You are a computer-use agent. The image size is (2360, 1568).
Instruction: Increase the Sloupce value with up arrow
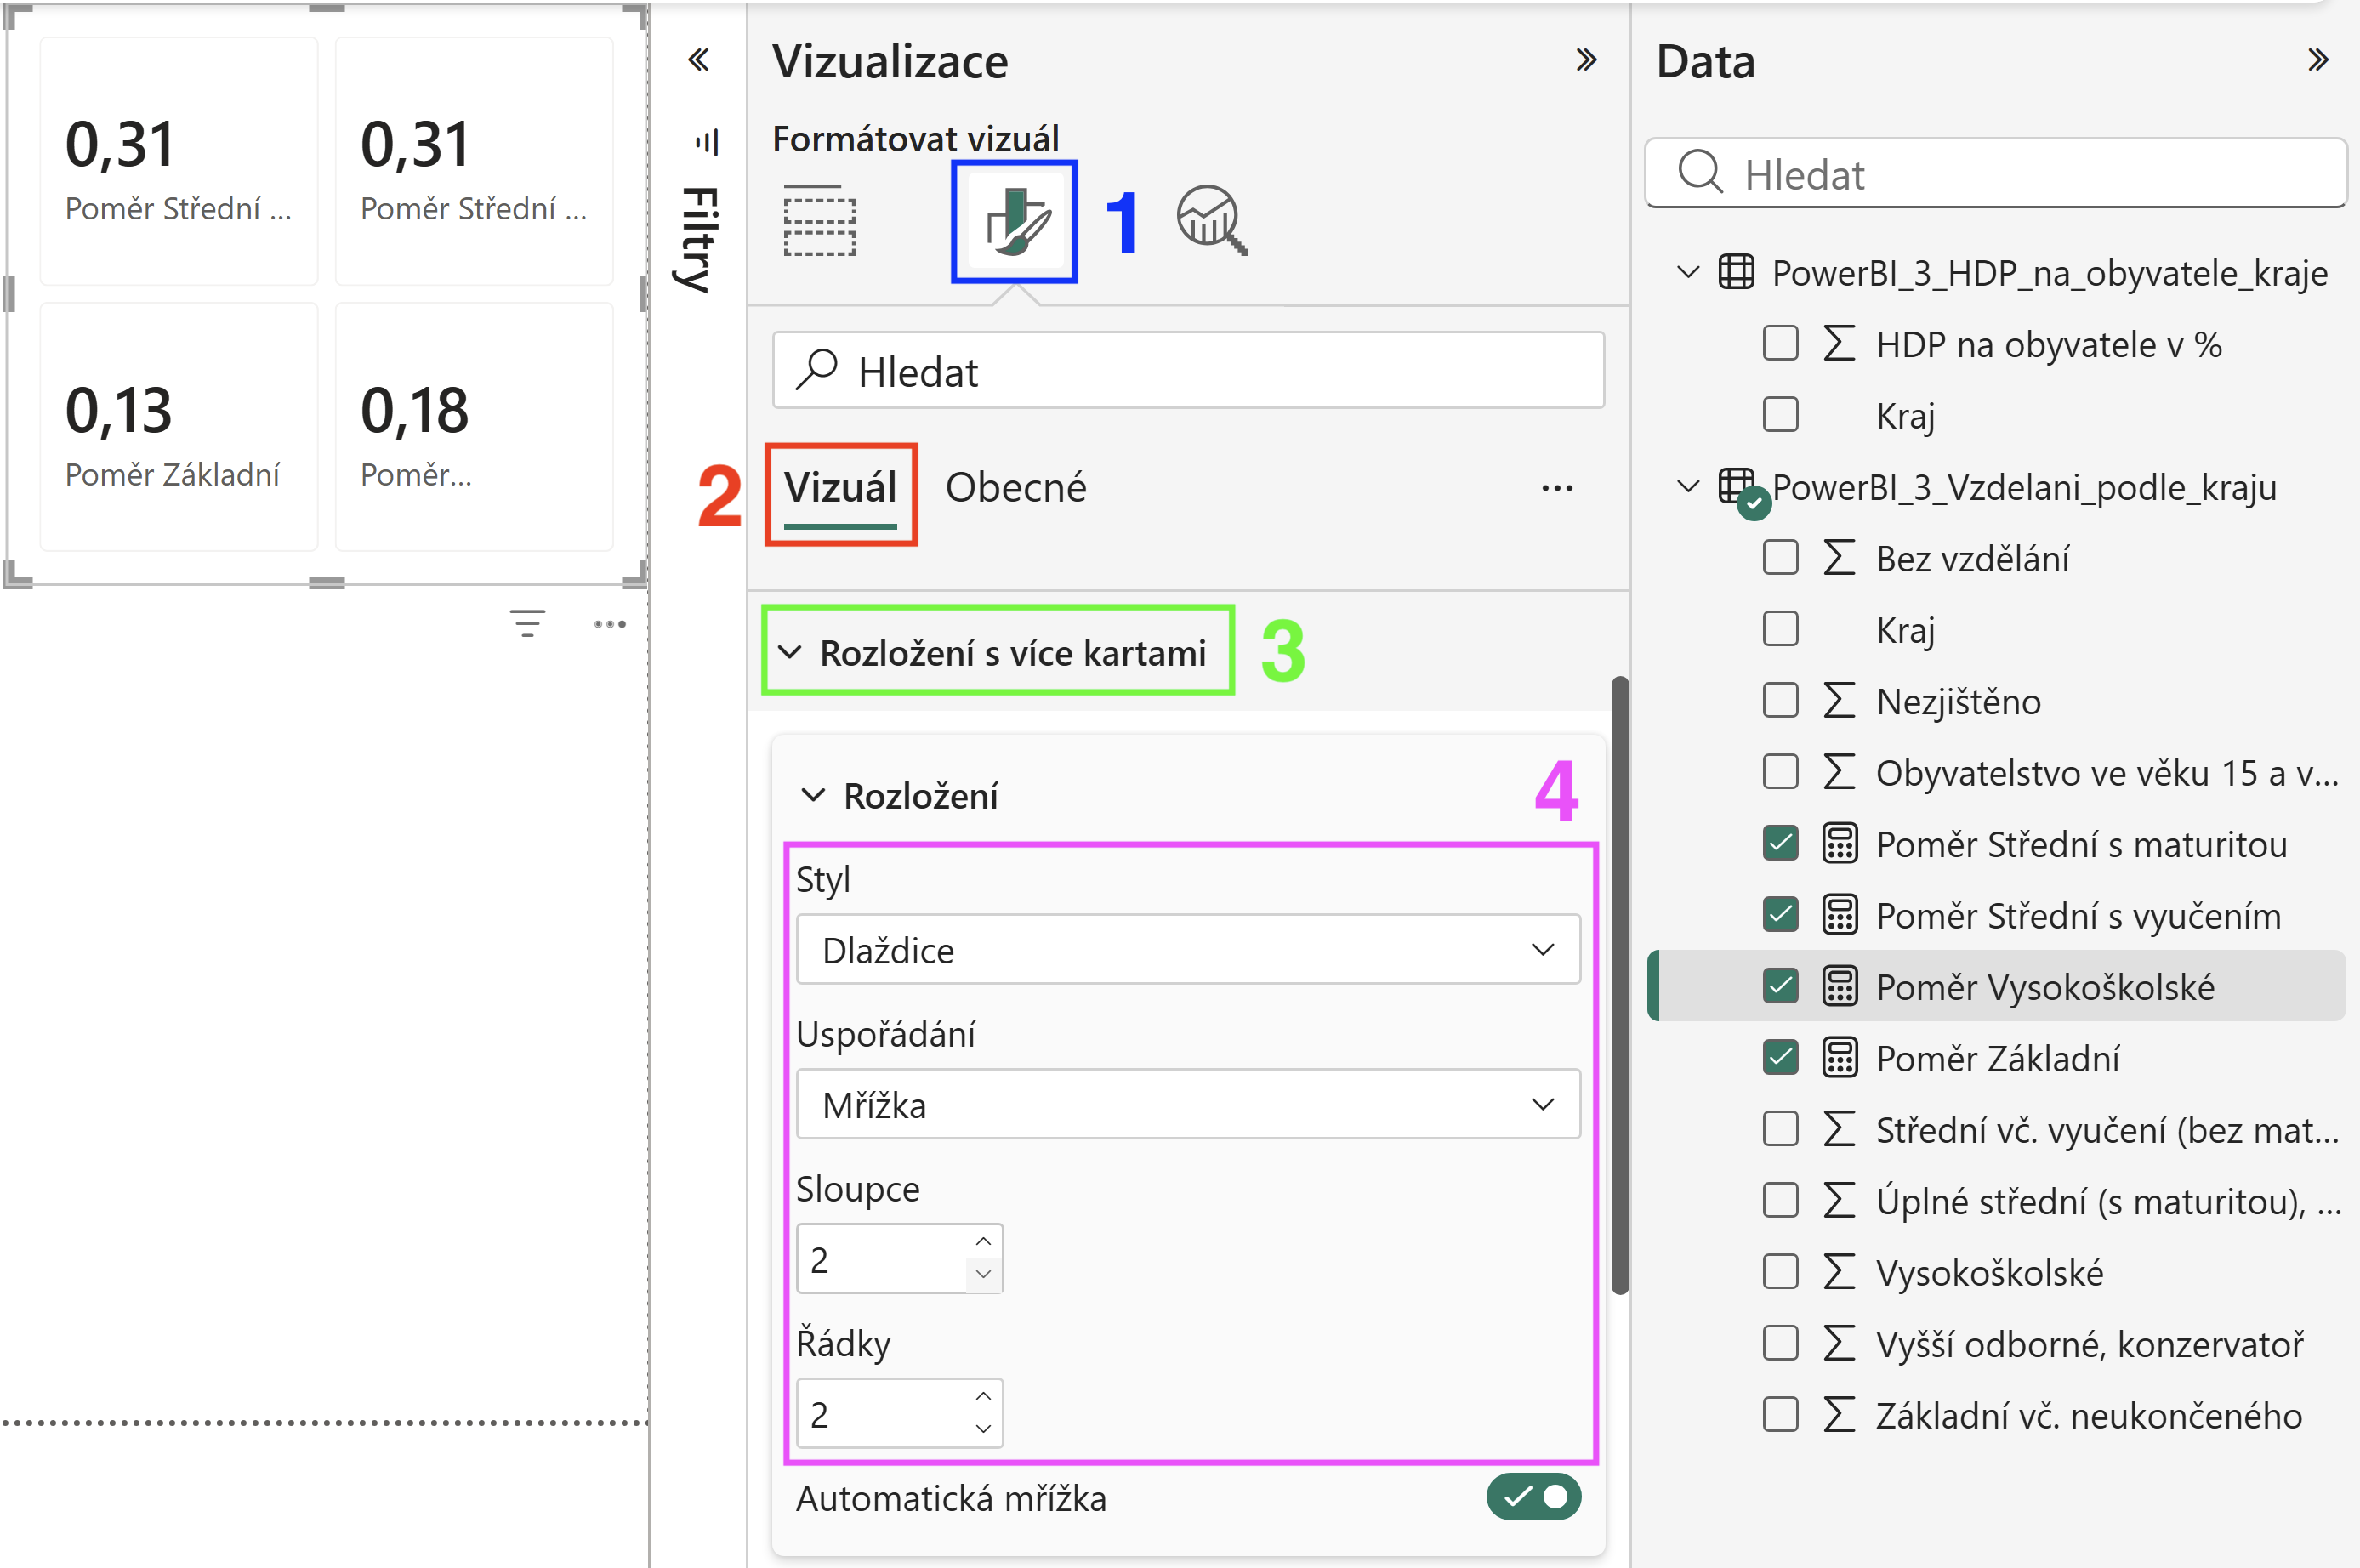tap(983, 1241)
